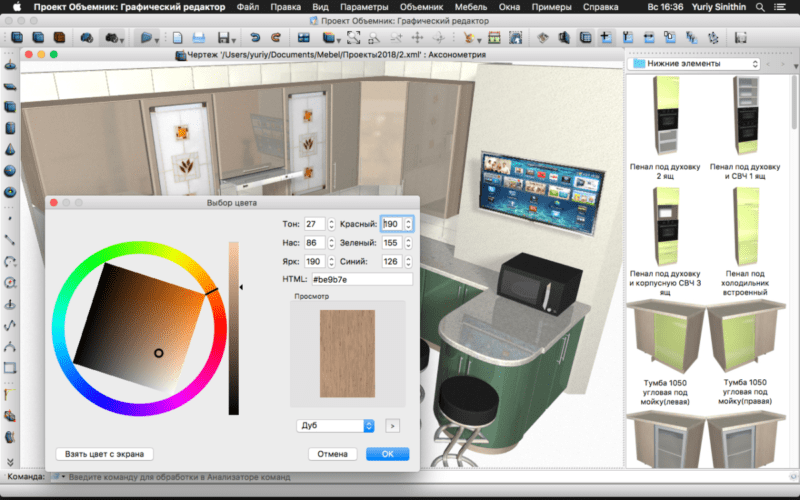This screenshot has height=500, width=800.
Task: Open the Примеры menu
Action: pos(551,7)
